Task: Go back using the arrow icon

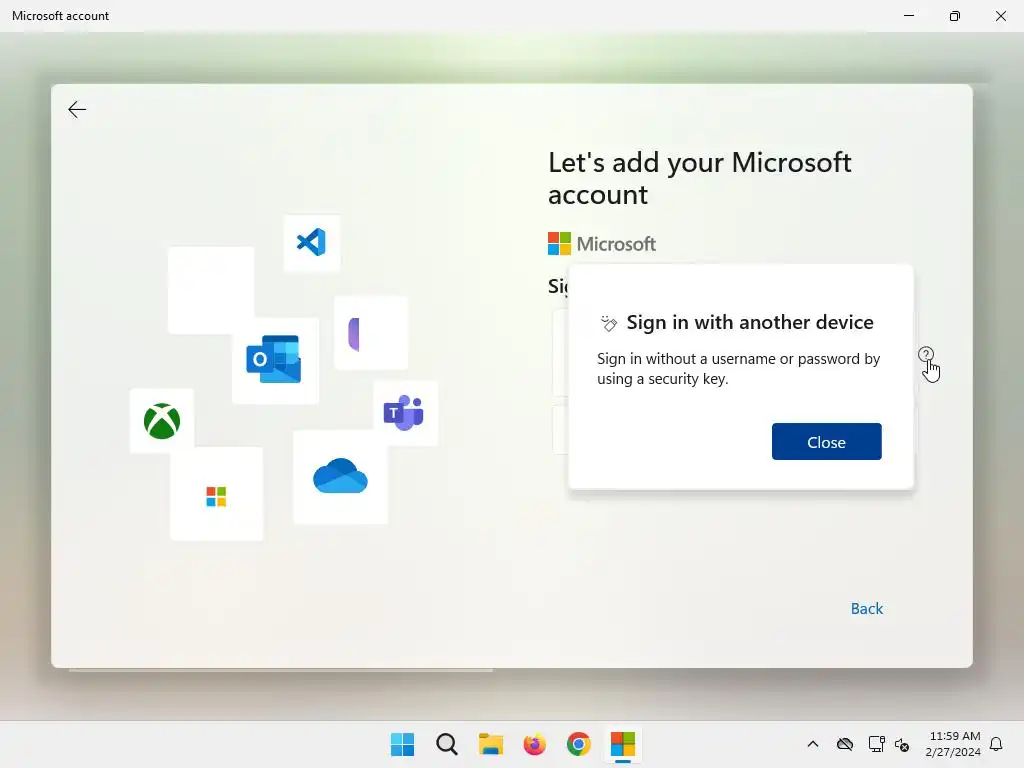Action: tap(77, 109)
